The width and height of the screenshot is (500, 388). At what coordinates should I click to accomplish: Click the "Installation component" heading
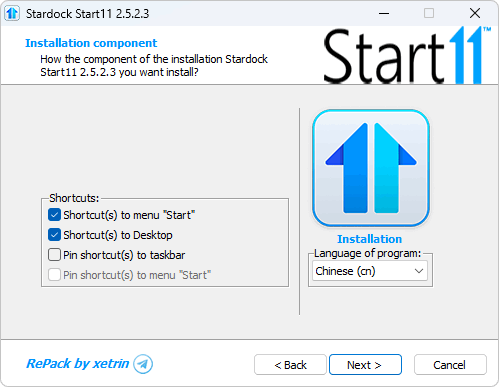click(91, 43)
